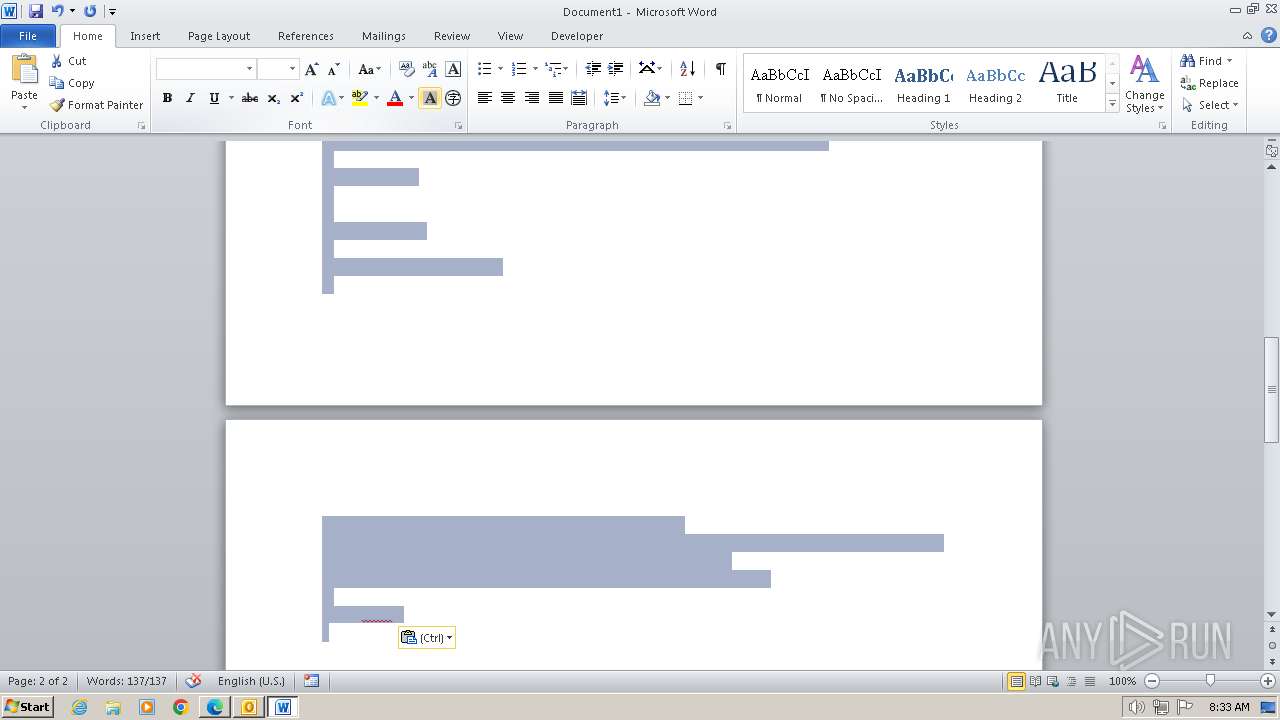Toggle Bold formatting

point(167,98)
